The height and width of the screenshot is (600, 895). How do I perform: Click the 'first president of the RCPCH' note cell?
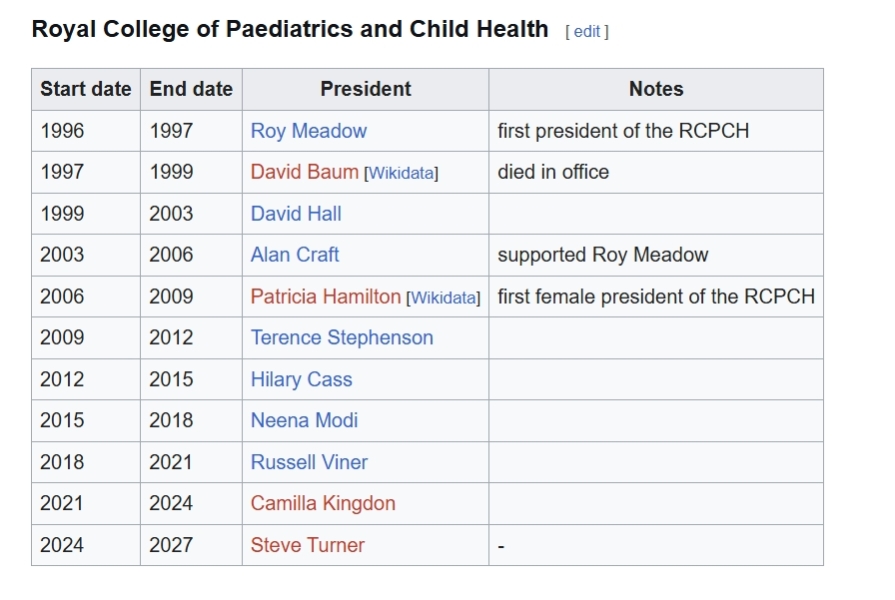coord(623,131)
